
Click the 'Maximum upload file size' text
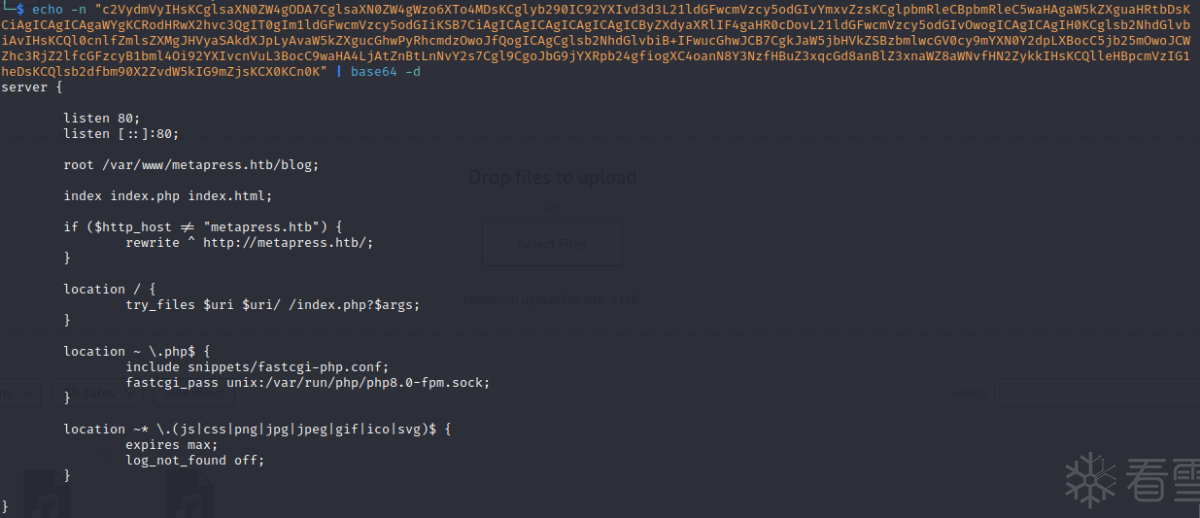(x=551, y=300)
